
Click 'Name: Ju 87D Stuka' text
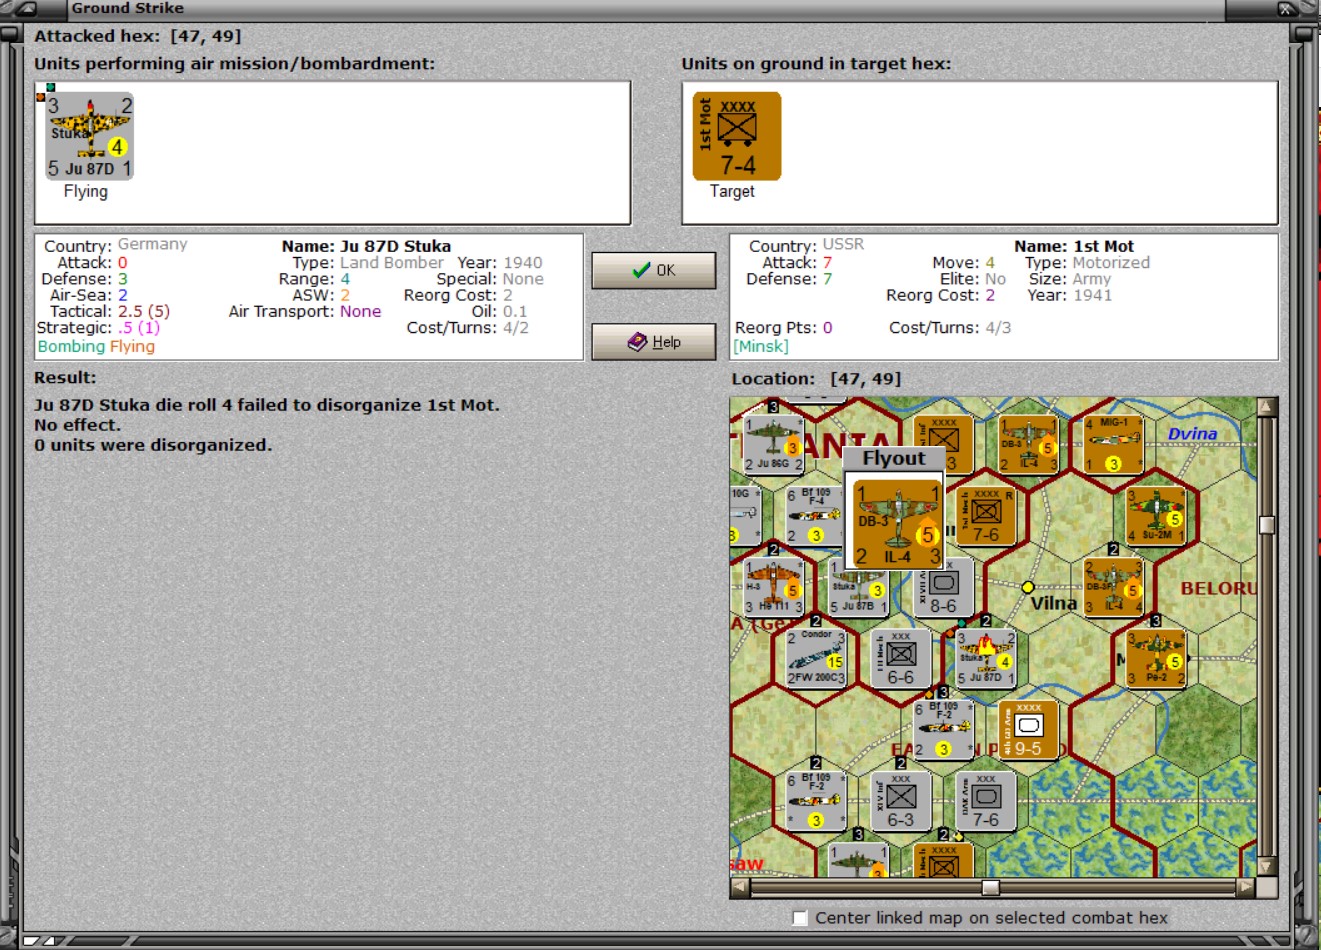coord(366,246)
